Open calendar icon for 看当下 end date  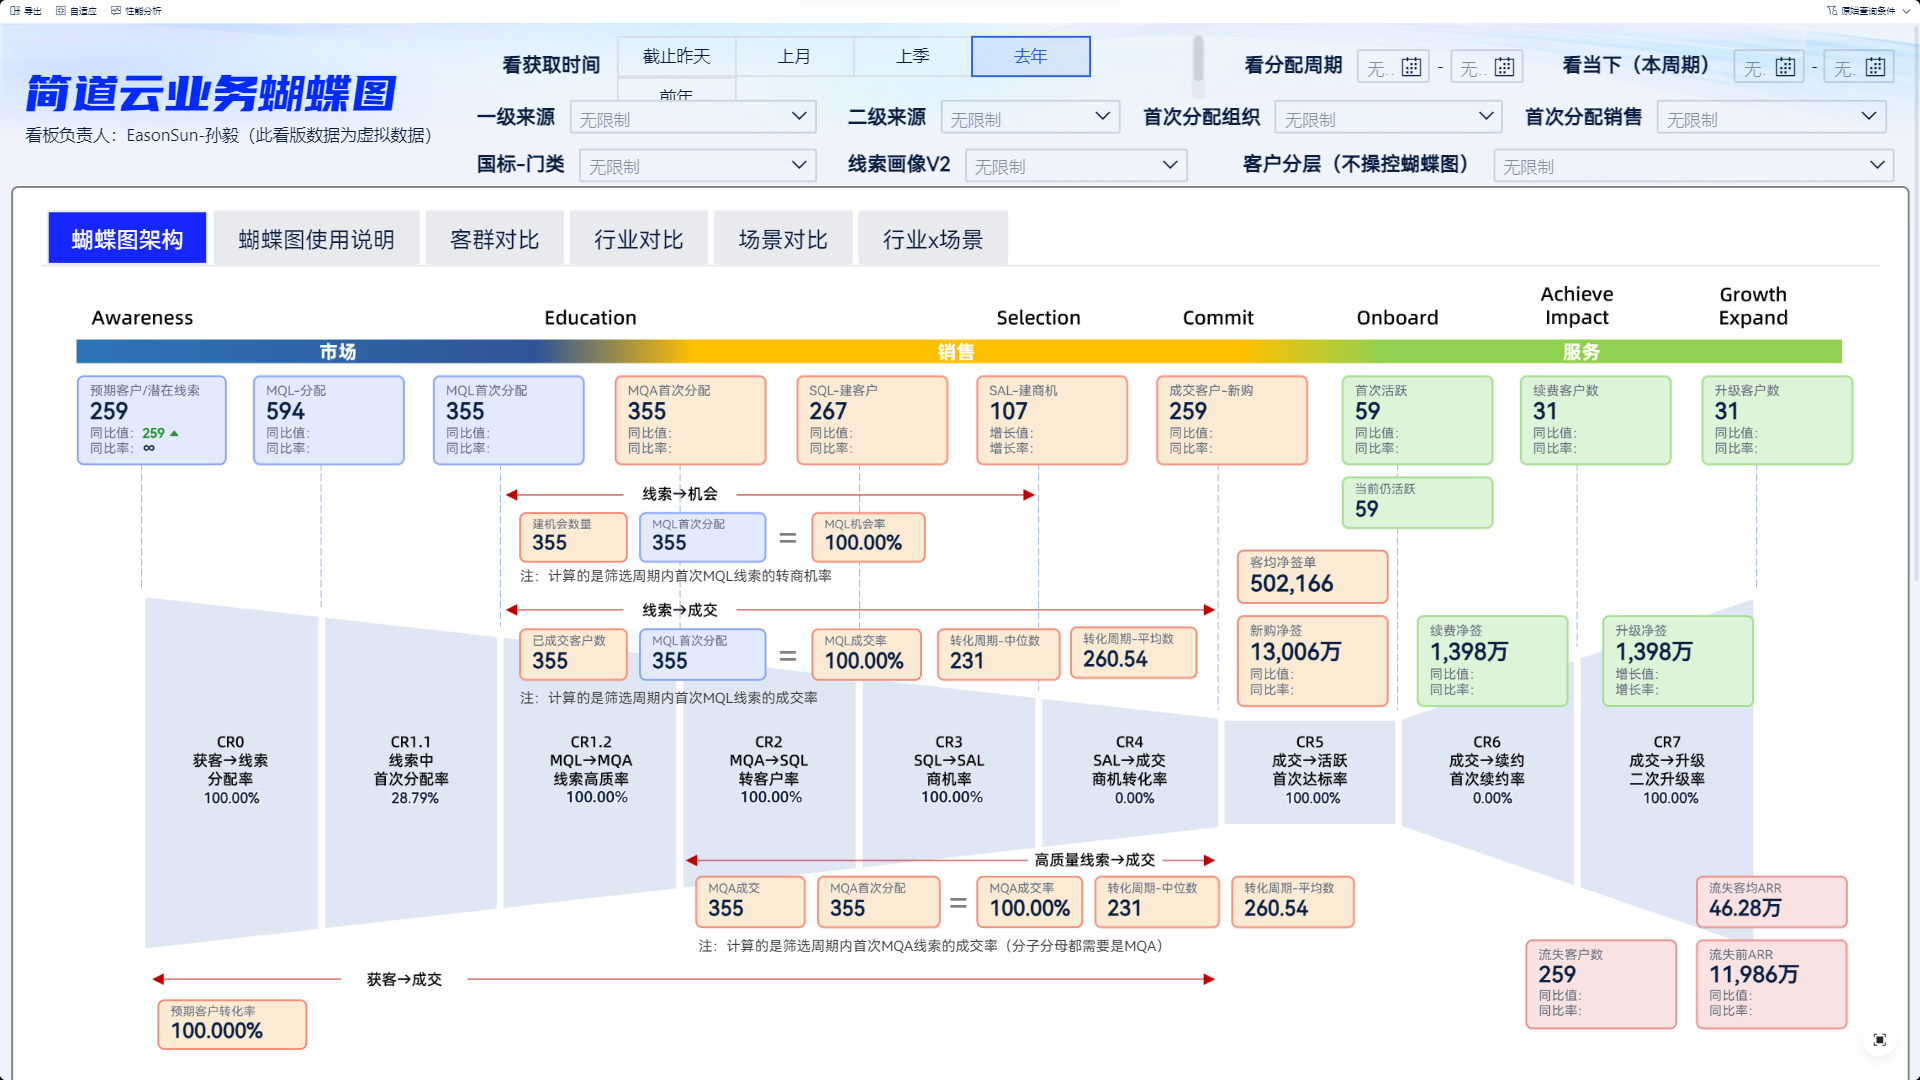click(x=1875, y=67)
